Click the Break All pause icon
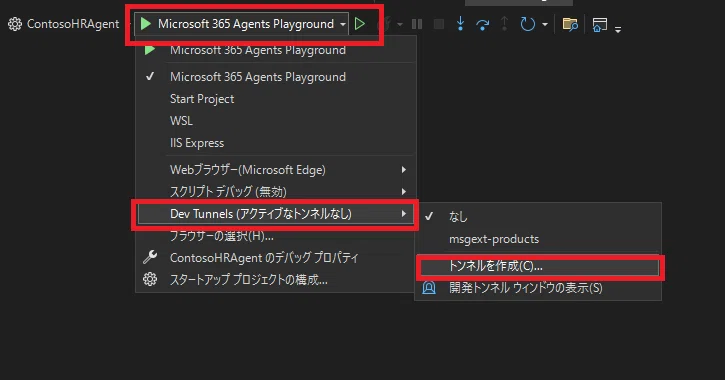The height and width of the screenshot is (380, 725). pyautogui.click(x=417, y=24)
